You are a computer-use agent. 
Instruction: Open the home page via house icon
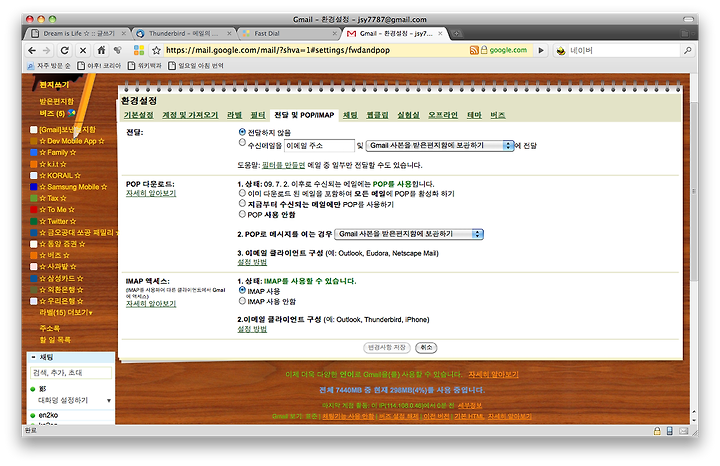pos(101,50)
